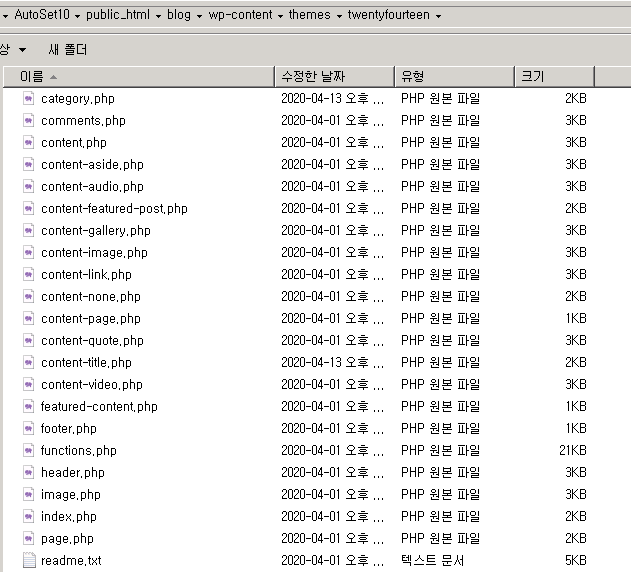Select the file name featured-content.php
The width and height of the screenshot is (631, 572).
coord(99,407)
